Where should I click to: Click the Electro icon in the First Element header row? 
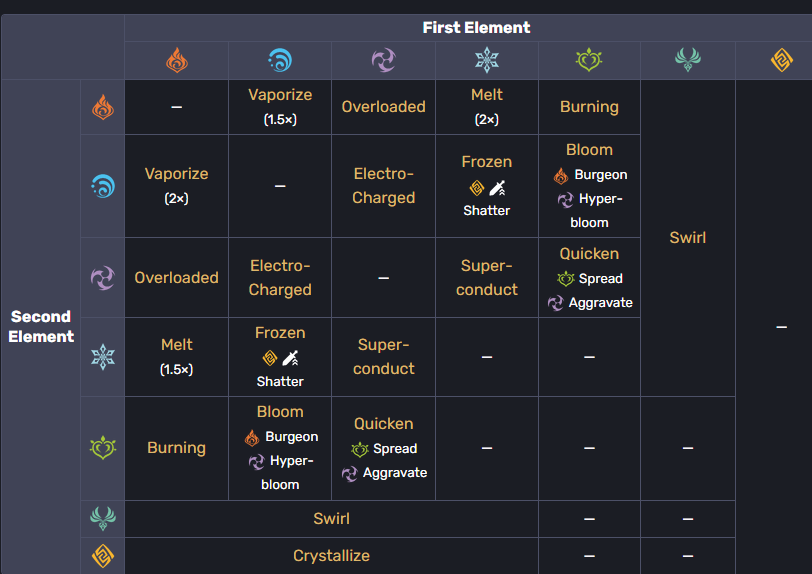[x=383, y=61]
